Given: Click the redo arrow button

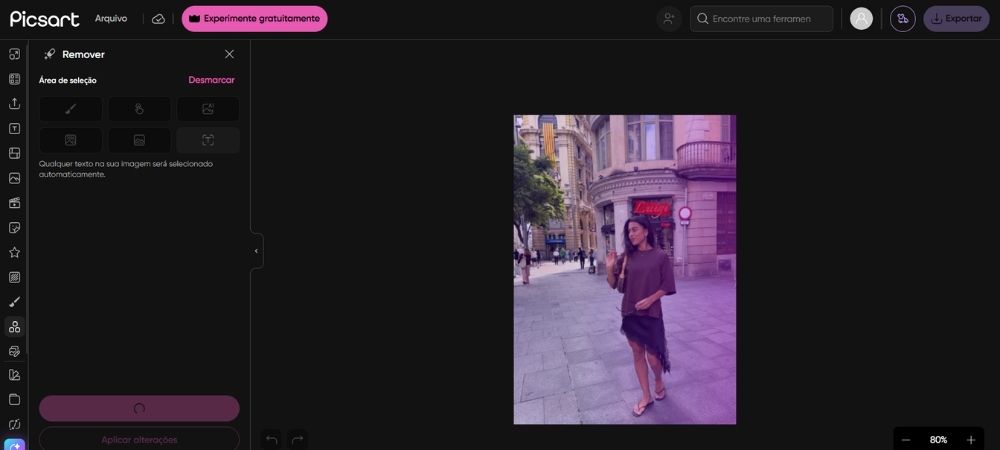Looking at the screenshot, I should point(297,440).
